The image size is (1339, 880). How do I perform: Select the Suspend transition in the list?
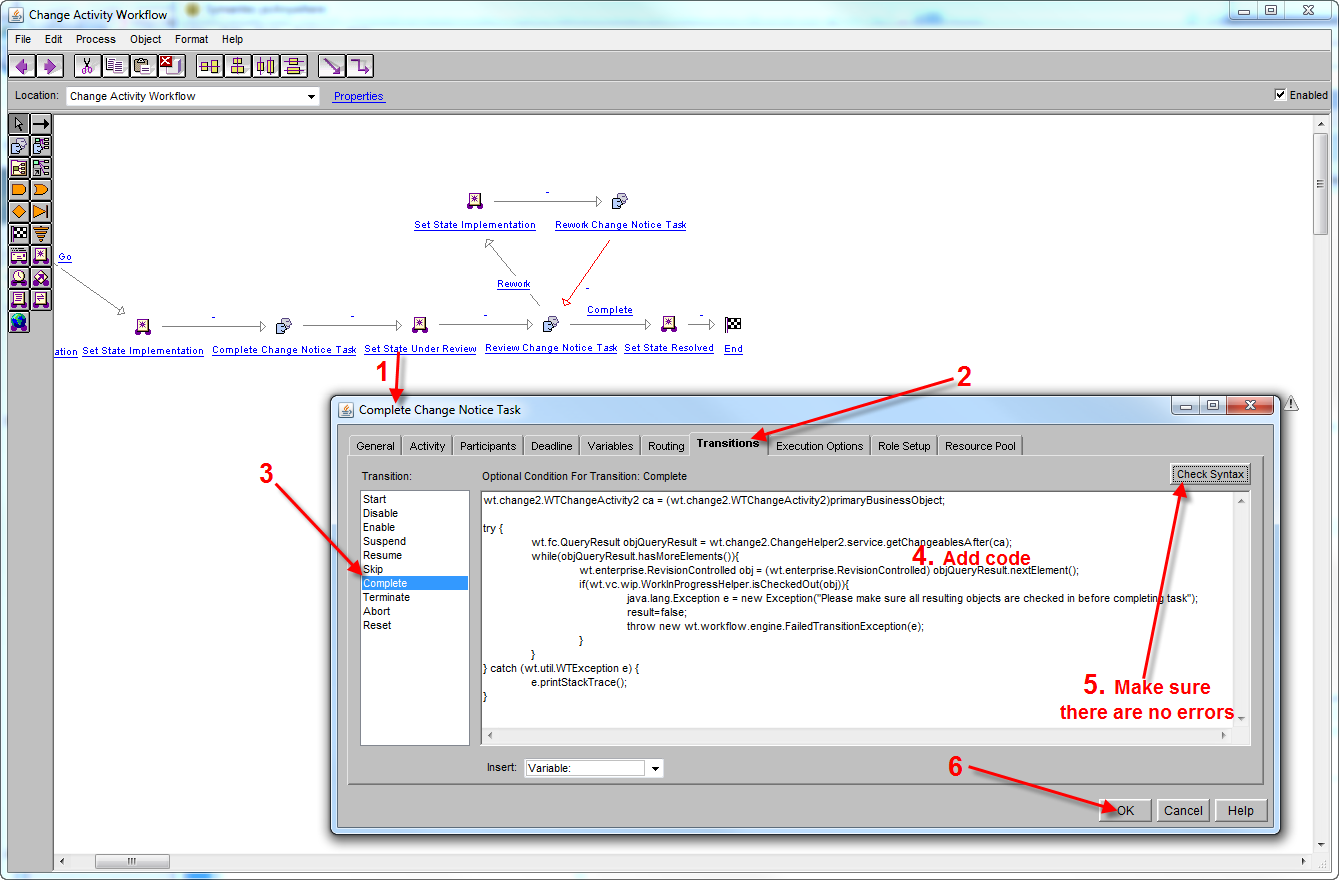[414, 541]
